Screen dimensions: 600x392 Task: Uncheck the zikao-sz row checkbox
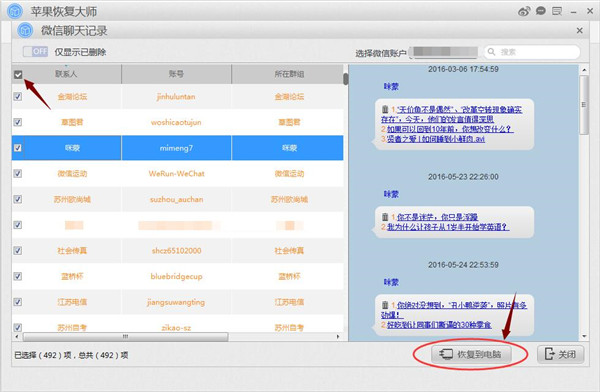pyautogui.click(x=18, y=327)
